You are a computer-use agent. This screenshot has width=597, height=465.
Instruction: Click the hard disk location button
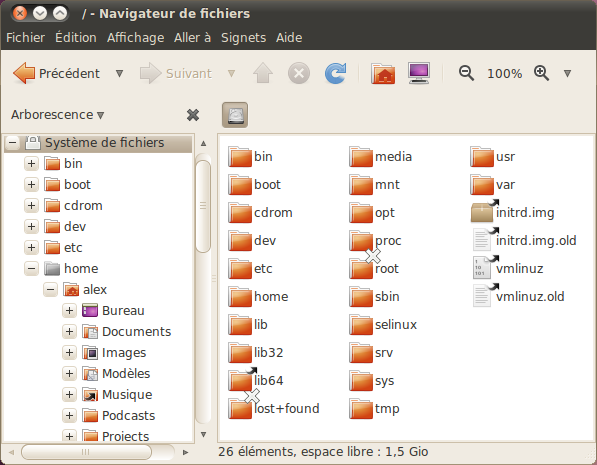tap(235, 115)
